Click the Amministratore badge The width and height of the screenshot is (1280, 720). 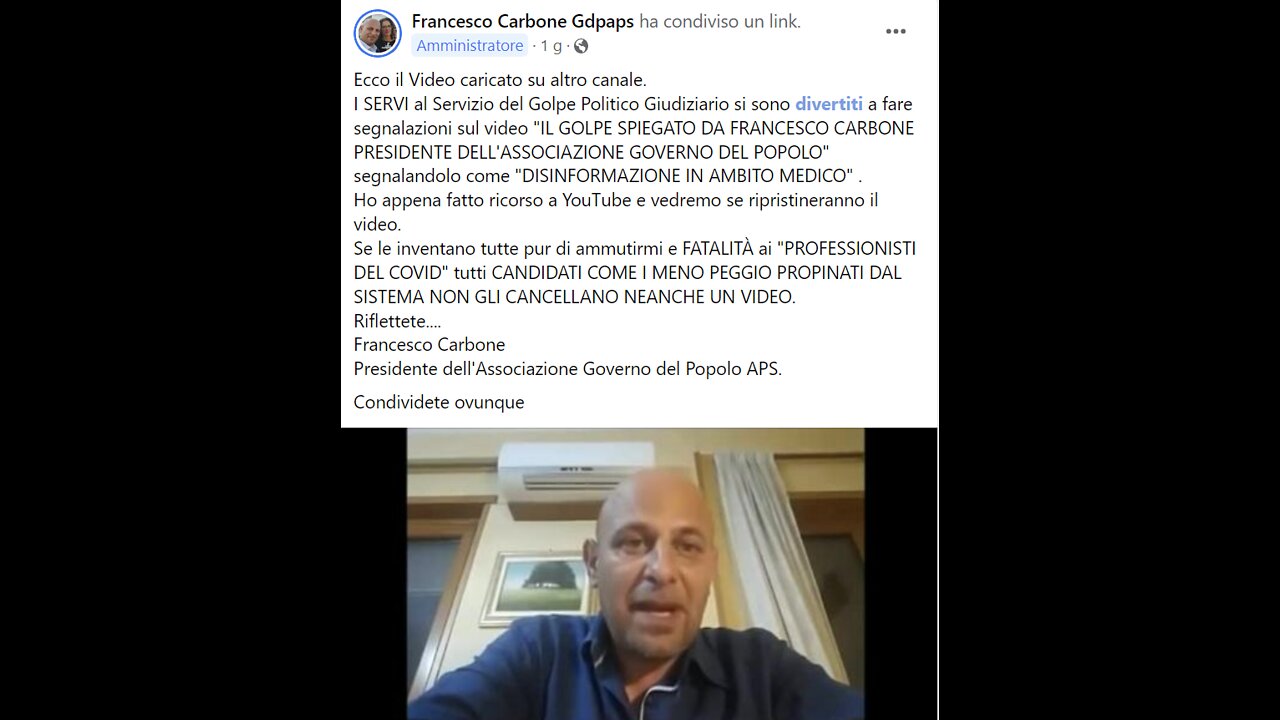pos(470,46)
